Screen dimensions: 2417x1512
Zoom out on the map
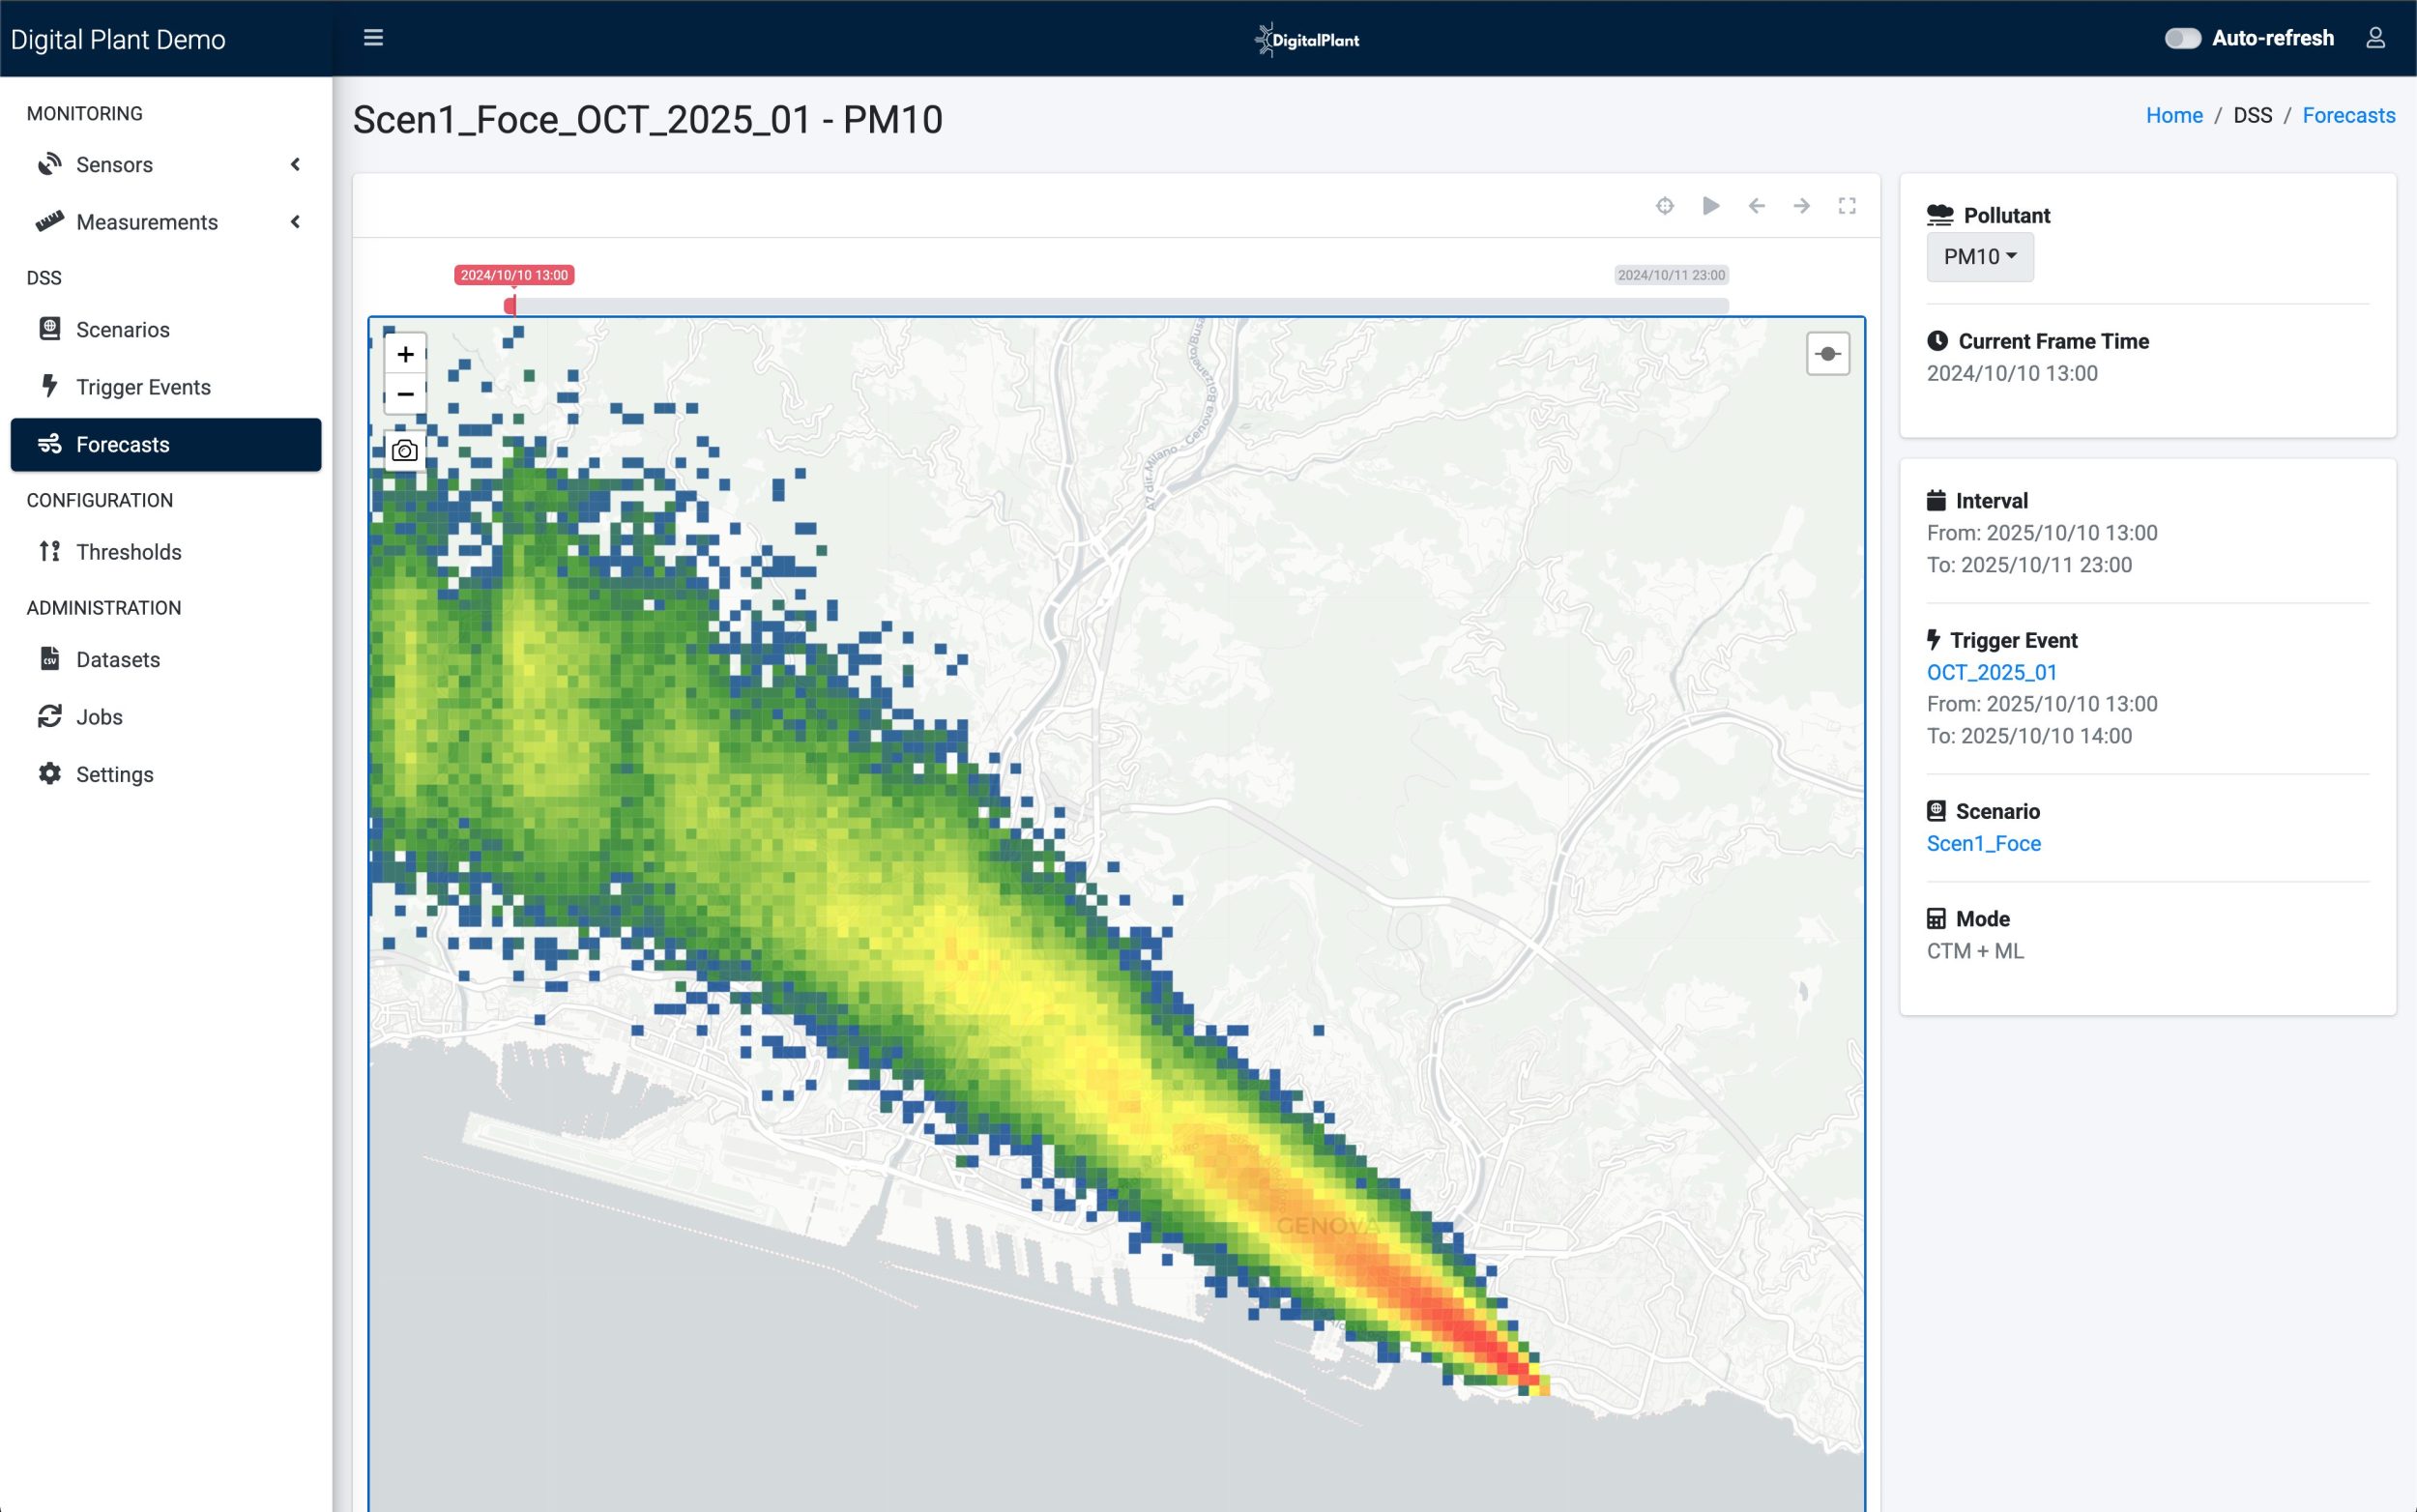click(x=405, y=394)
